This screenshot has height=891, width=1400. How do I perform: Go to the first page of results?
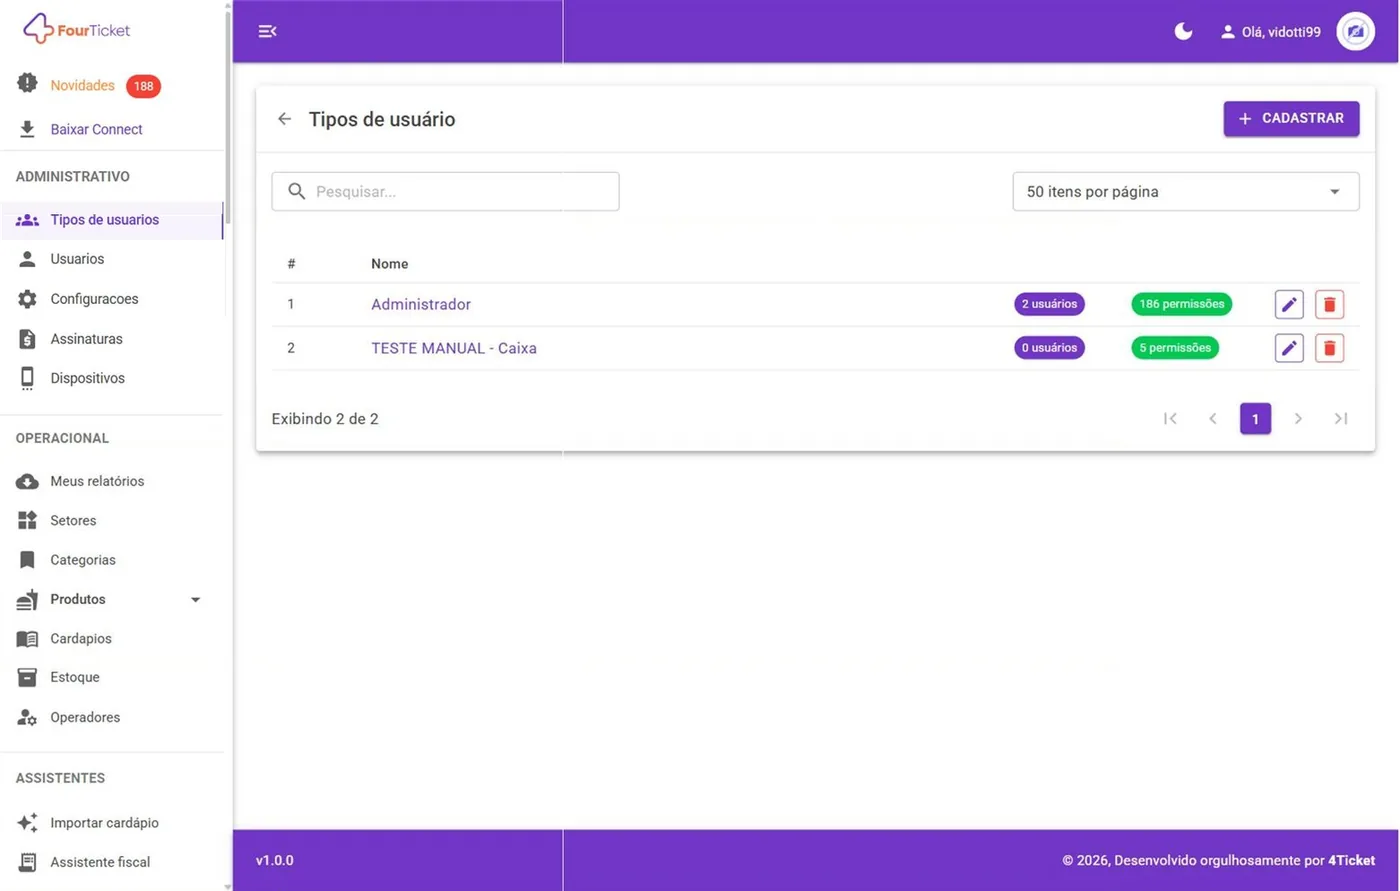coord(1170,418)
